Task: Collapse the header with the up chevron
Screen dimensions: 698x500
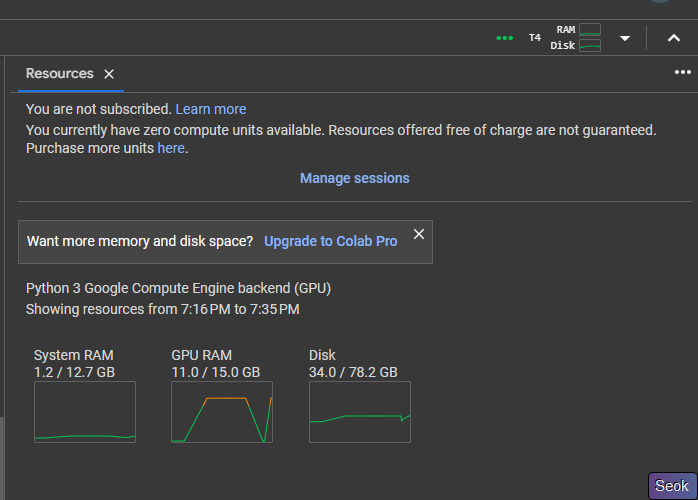Action: (x=673, y=38)
